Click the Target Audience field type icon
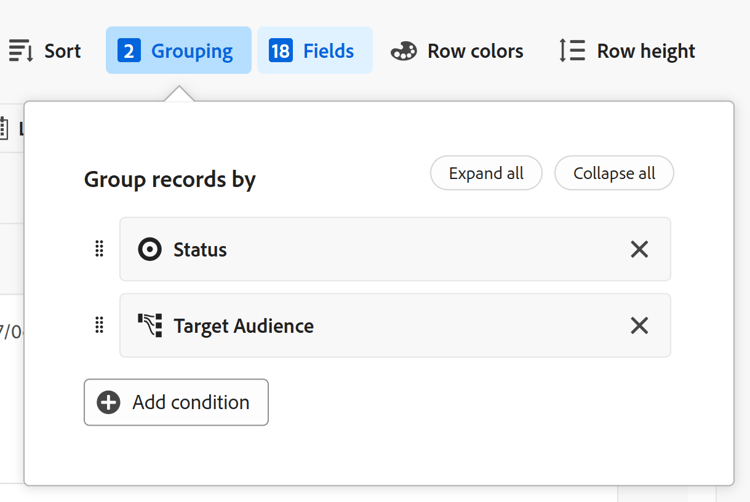This screenshot has height=502, width=750. point(150,325)
